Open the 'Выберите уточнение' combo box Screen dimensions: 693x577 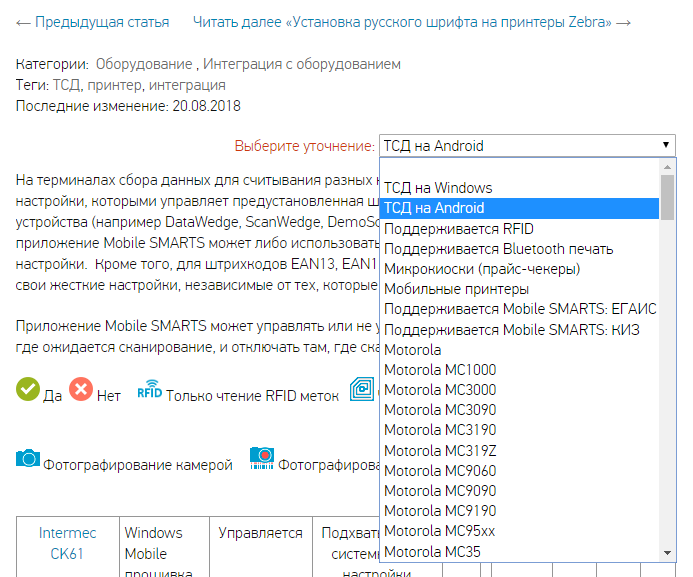point(527,145)
